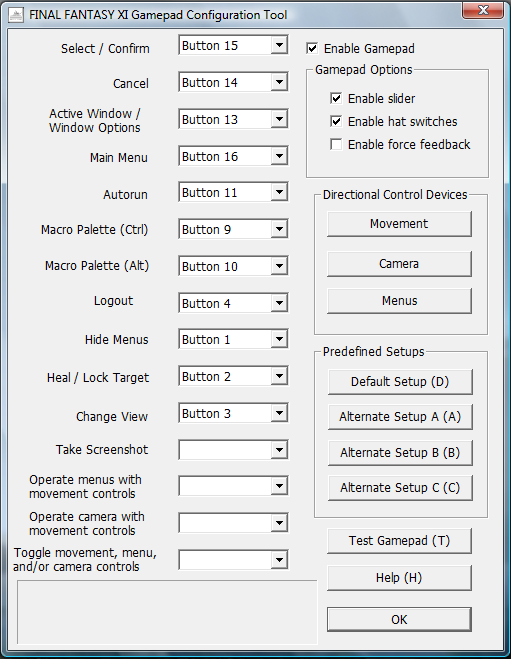511x659 pixels.
Task: Open the Logout button dropdown
Action: tap(279, 303)
